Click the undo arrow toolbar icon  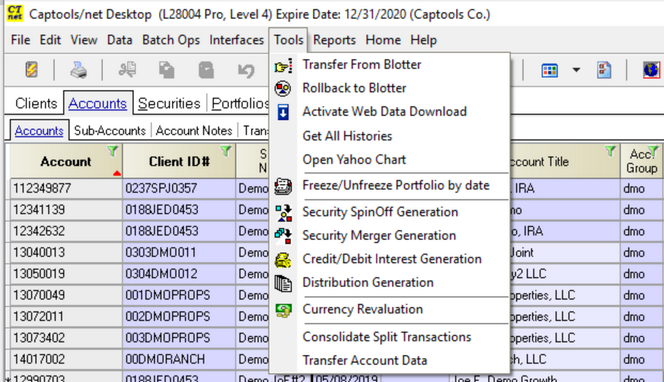pos(246,70)
